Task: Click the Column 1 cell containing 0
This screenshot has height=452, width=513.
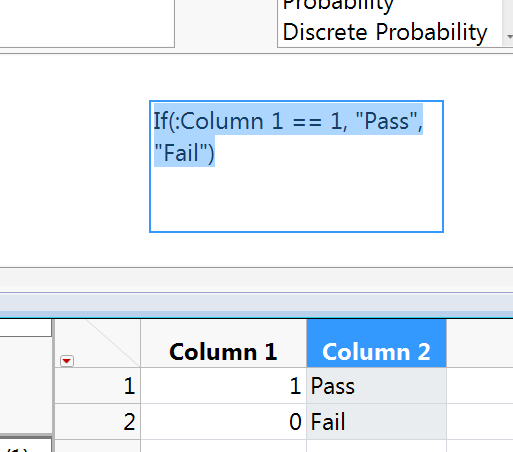Action: [x=223, y=421]
